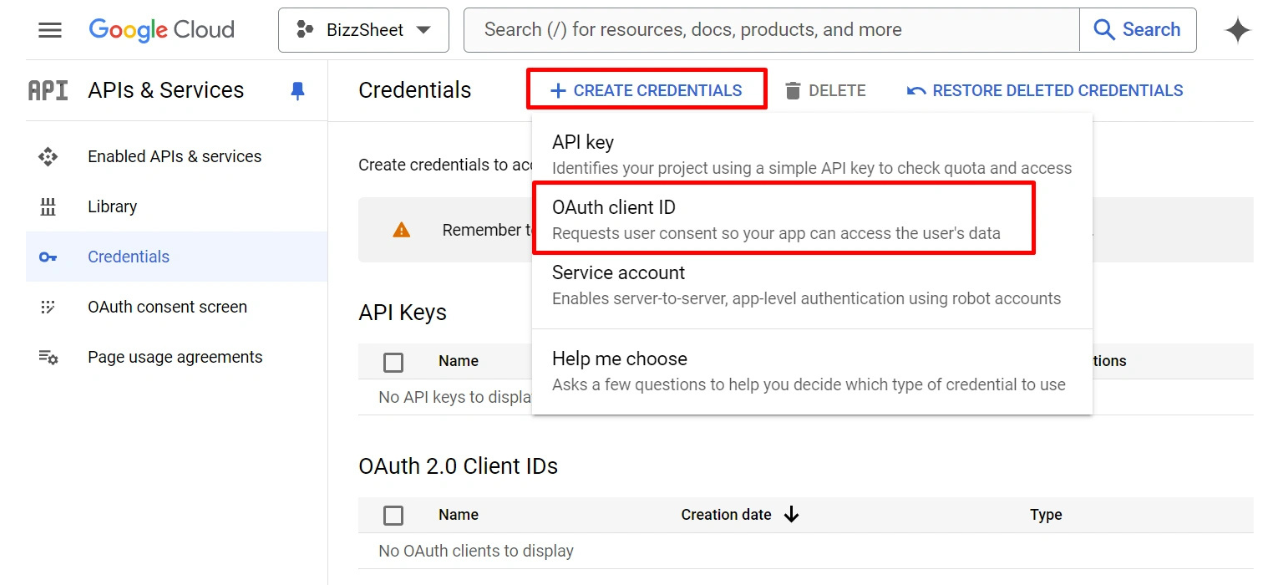The height and width of the screenshot is (585, 1280).
Task: Click the API Keys section heading
Action: 403,312
